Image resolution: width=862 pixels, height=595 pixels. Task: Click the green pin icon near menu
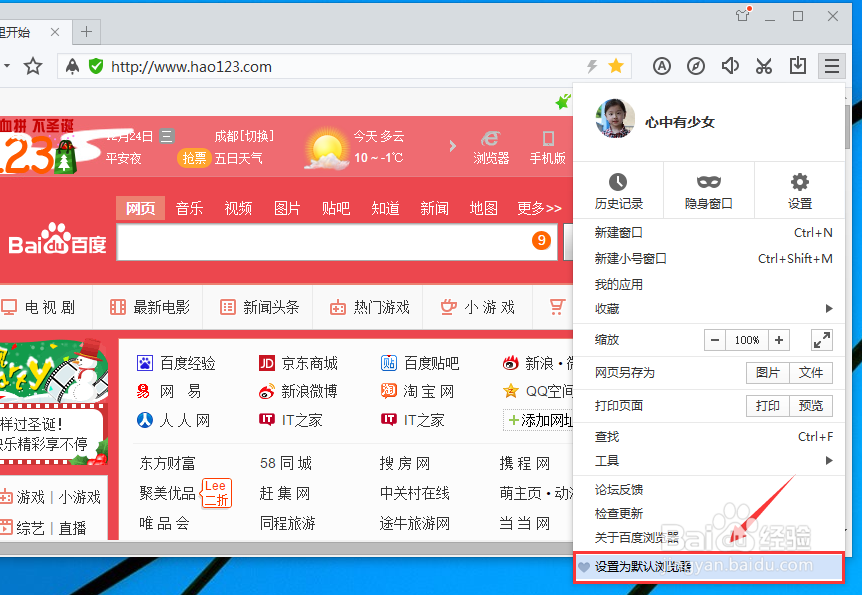[562, 101]
